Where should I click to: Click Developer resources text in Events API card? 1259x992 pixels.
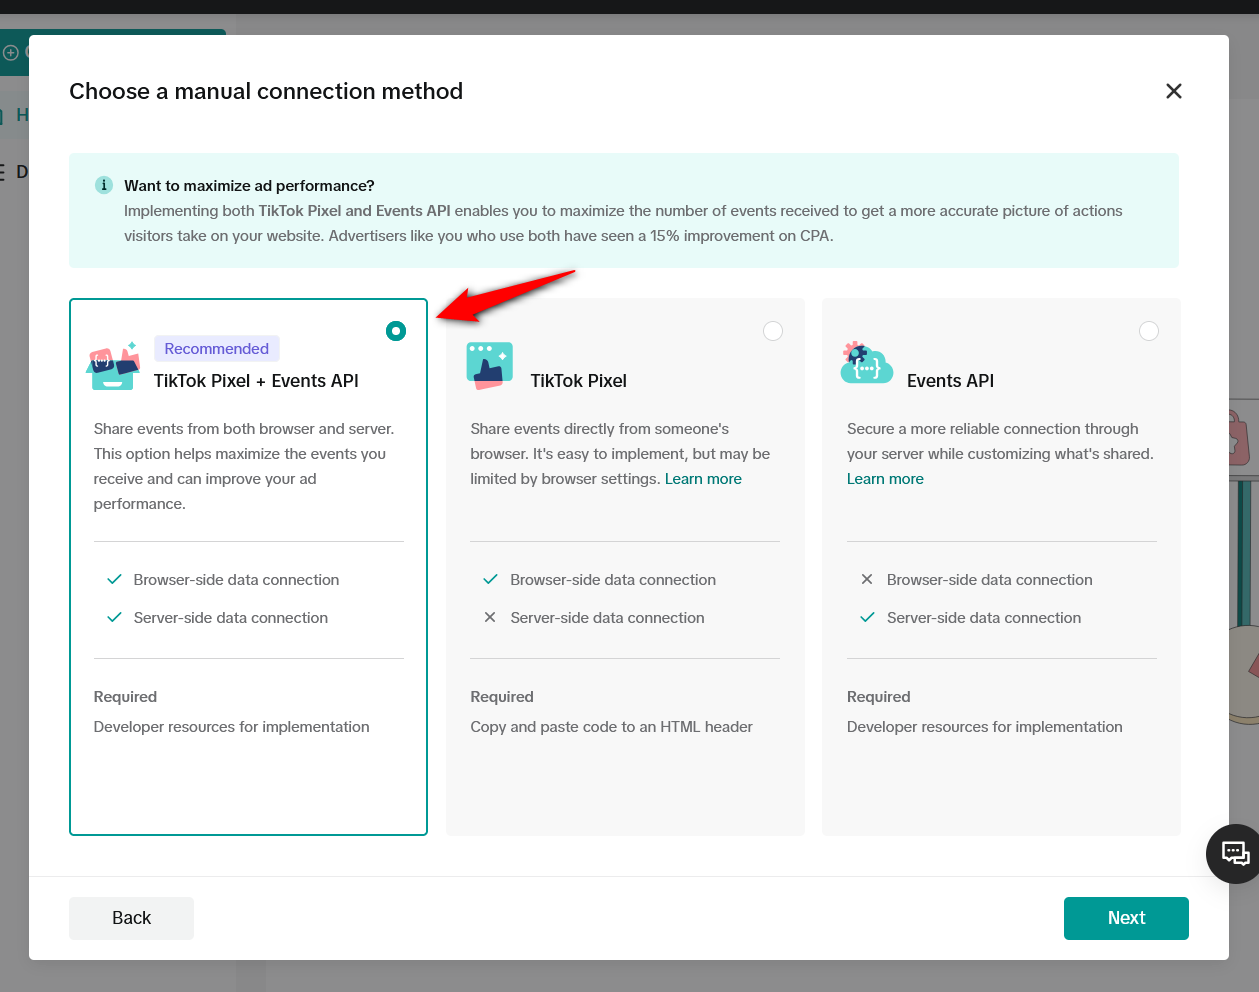[x=984, y=727]
